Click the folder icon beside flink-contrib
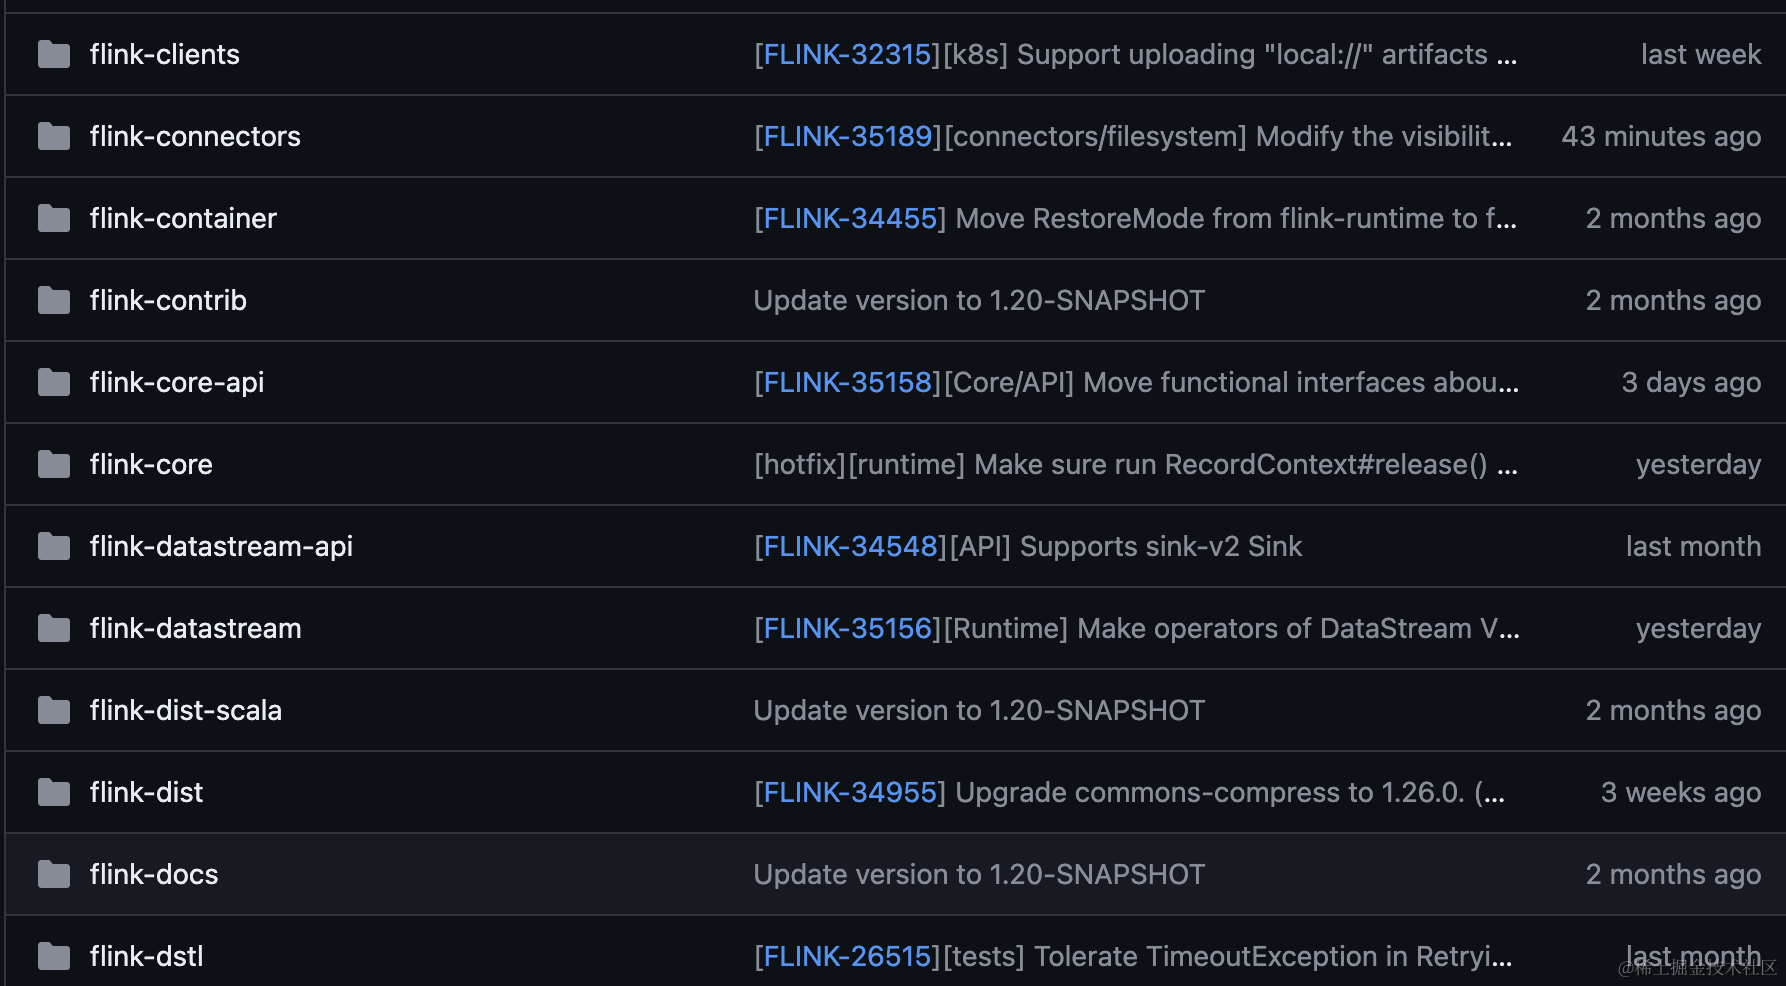1786x986 pixels. point(54,300)
